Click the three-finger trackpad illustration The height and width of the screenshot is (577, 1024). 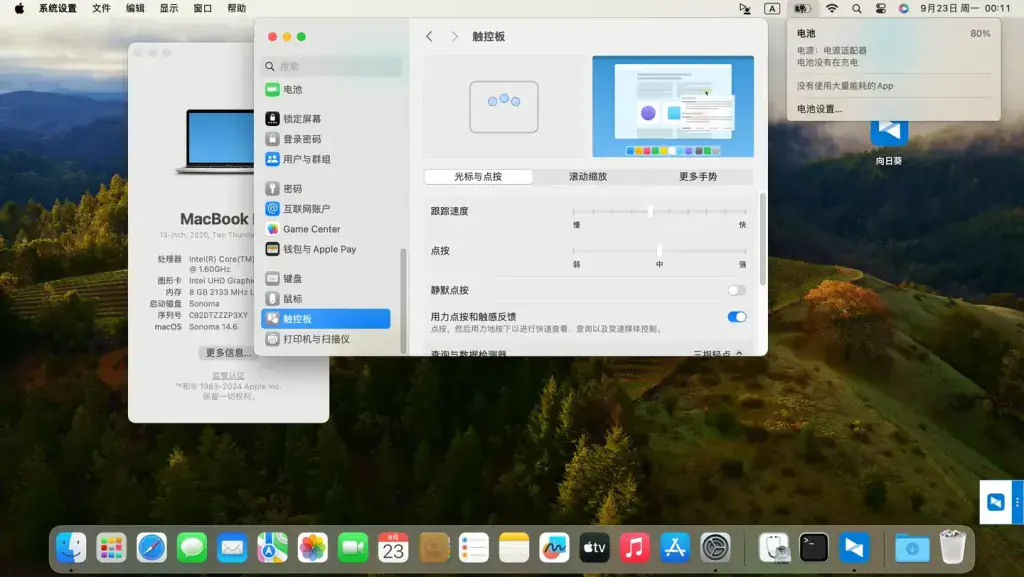(x=504, y=106)
